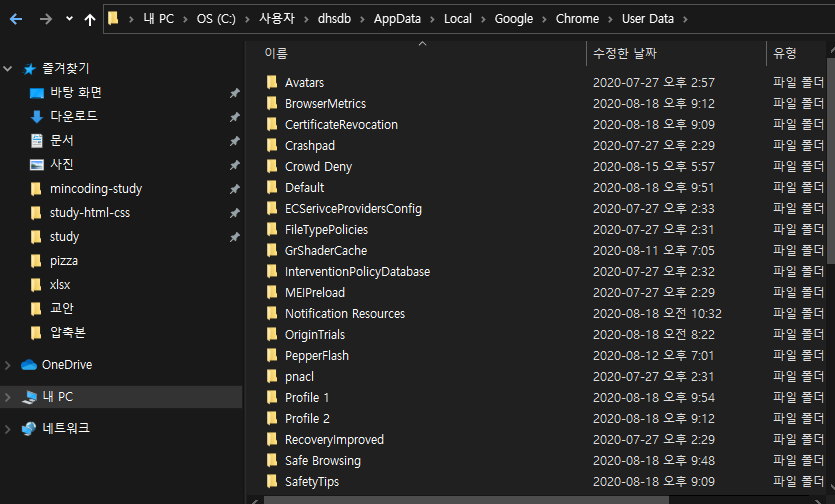Click pin icon next to 바탕 화면

pos(234,93)
